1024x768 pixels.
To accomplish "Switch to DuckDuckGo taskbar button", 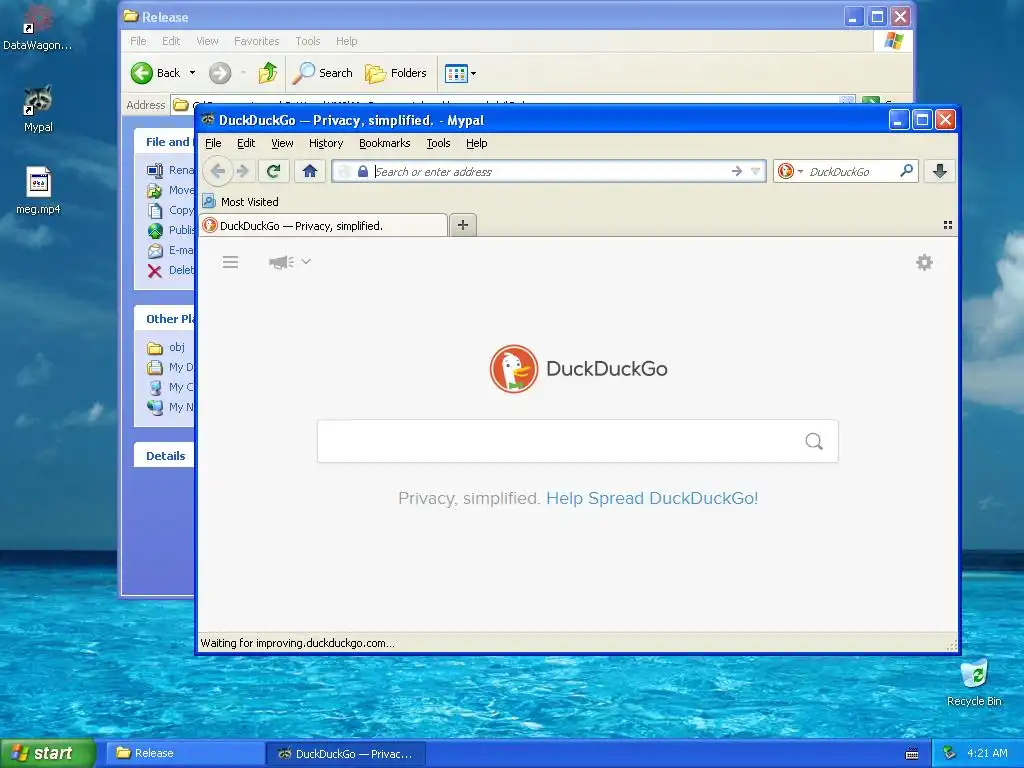I will point(346,754).
